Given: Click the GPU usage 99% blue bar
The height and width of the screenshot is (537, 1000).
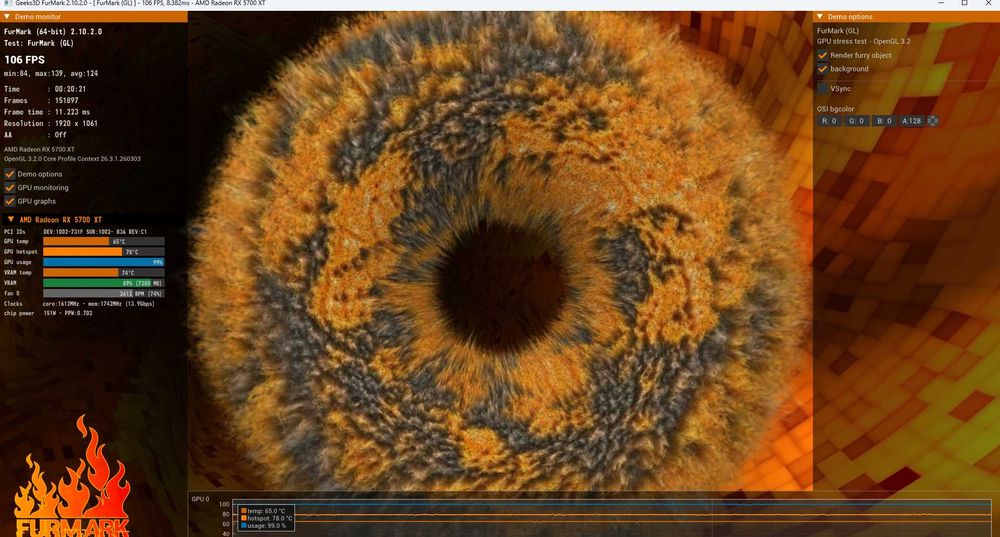Looking at the screenshot, I should pos(103,262).
